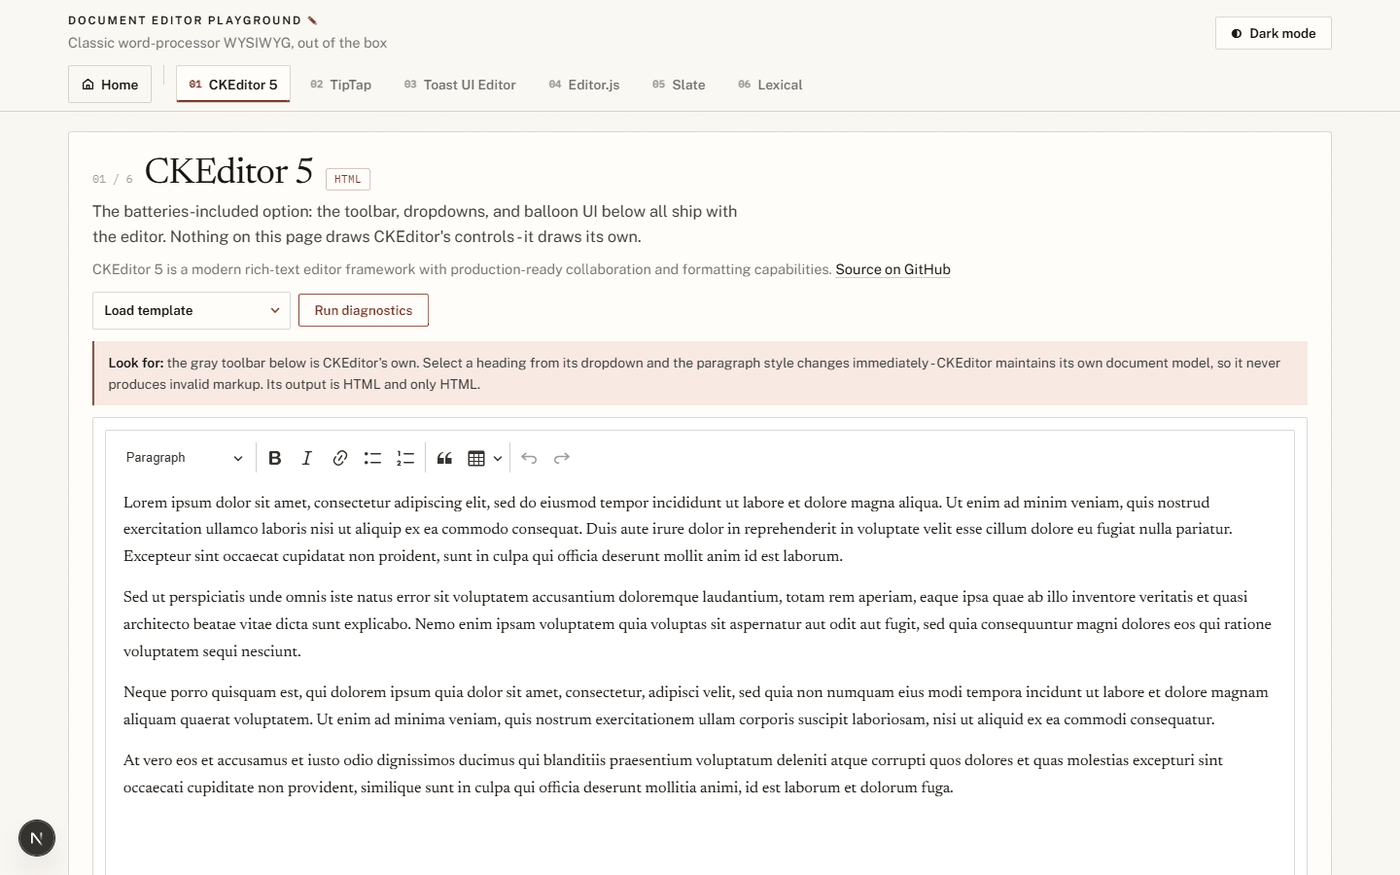The image size is (1400, 875).
Task: Click the paragraph starting with Sed ut perspiciatis
Action: [x=699, y=624]
